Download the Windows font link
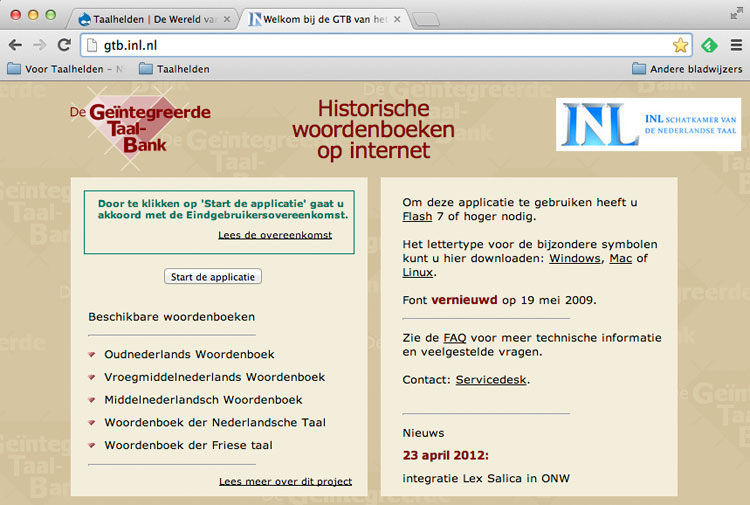Viewport: 750px width, 505px height. [x=575, y=258]
